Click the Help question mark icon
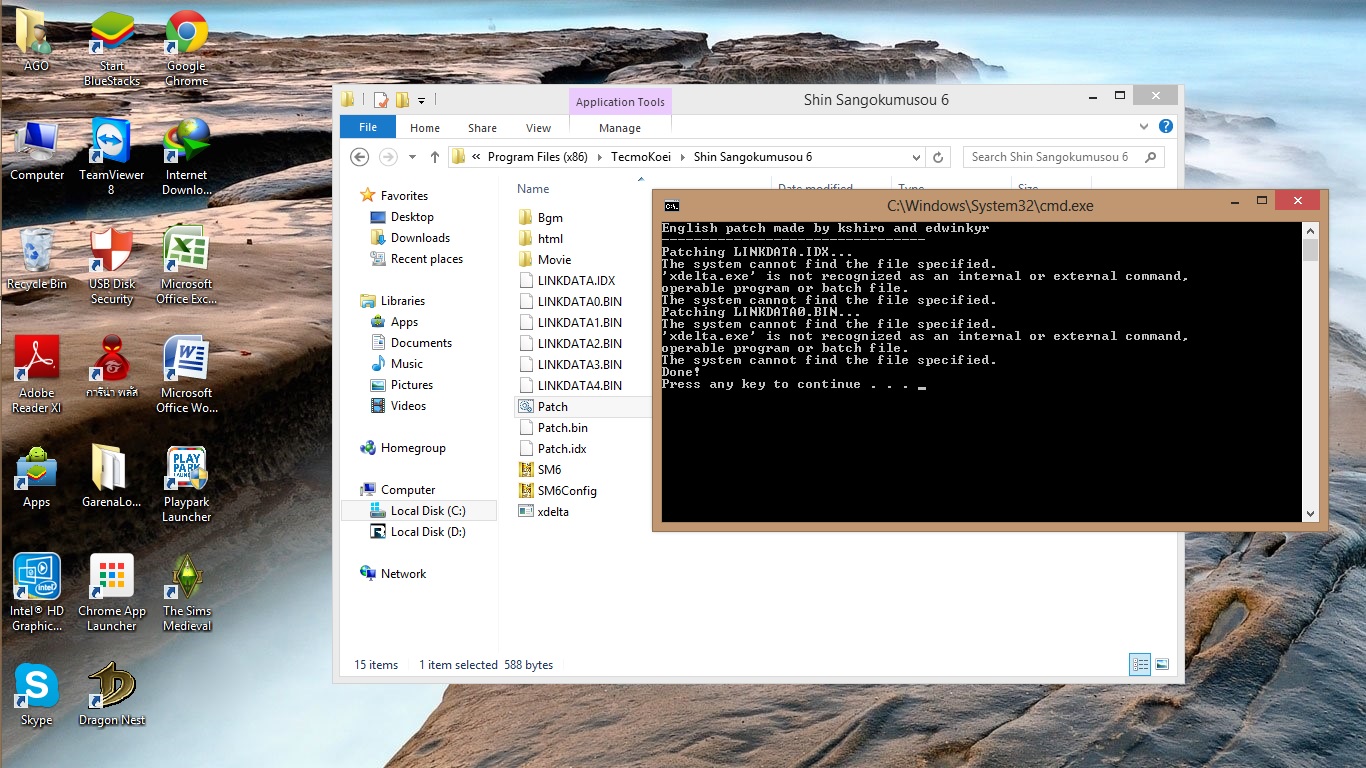The image size is (1366, 768). pos(1165,127)
